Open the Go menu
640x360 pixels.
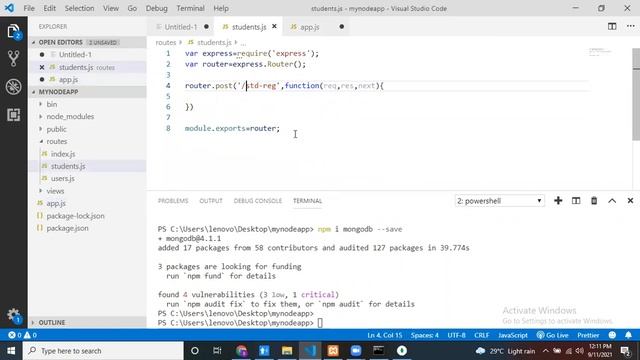click(x=132, y=8)
